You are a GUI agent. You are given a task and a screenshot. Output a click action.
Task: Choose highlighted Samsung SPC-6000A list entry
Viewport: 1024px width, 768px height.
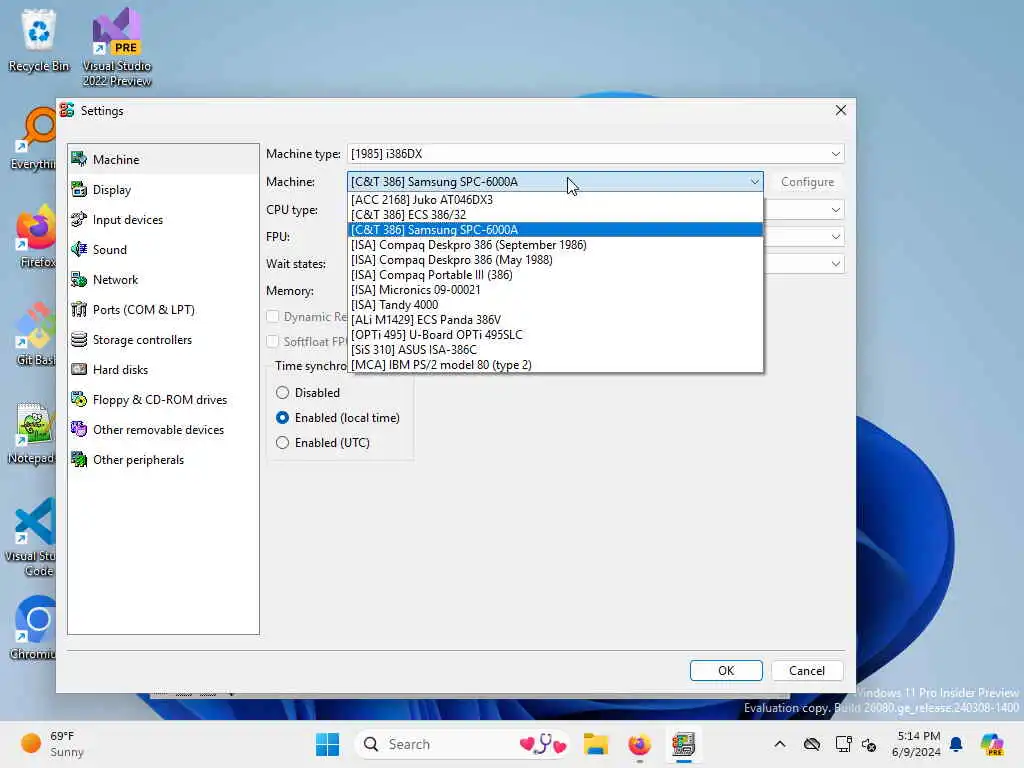coord(555,230)
